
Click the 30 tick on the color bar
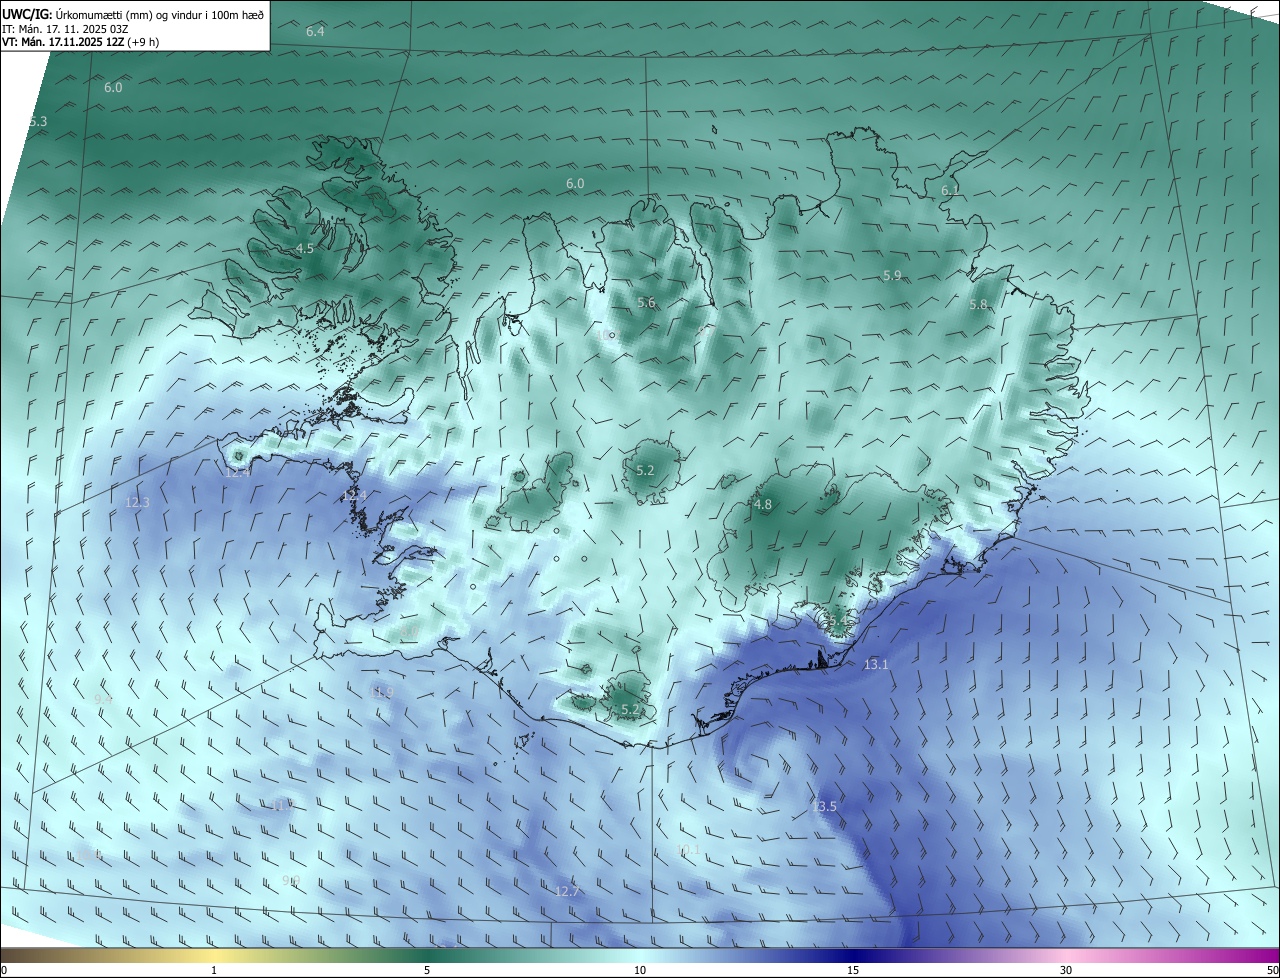pyautogui.click(x=1066, y=970)
